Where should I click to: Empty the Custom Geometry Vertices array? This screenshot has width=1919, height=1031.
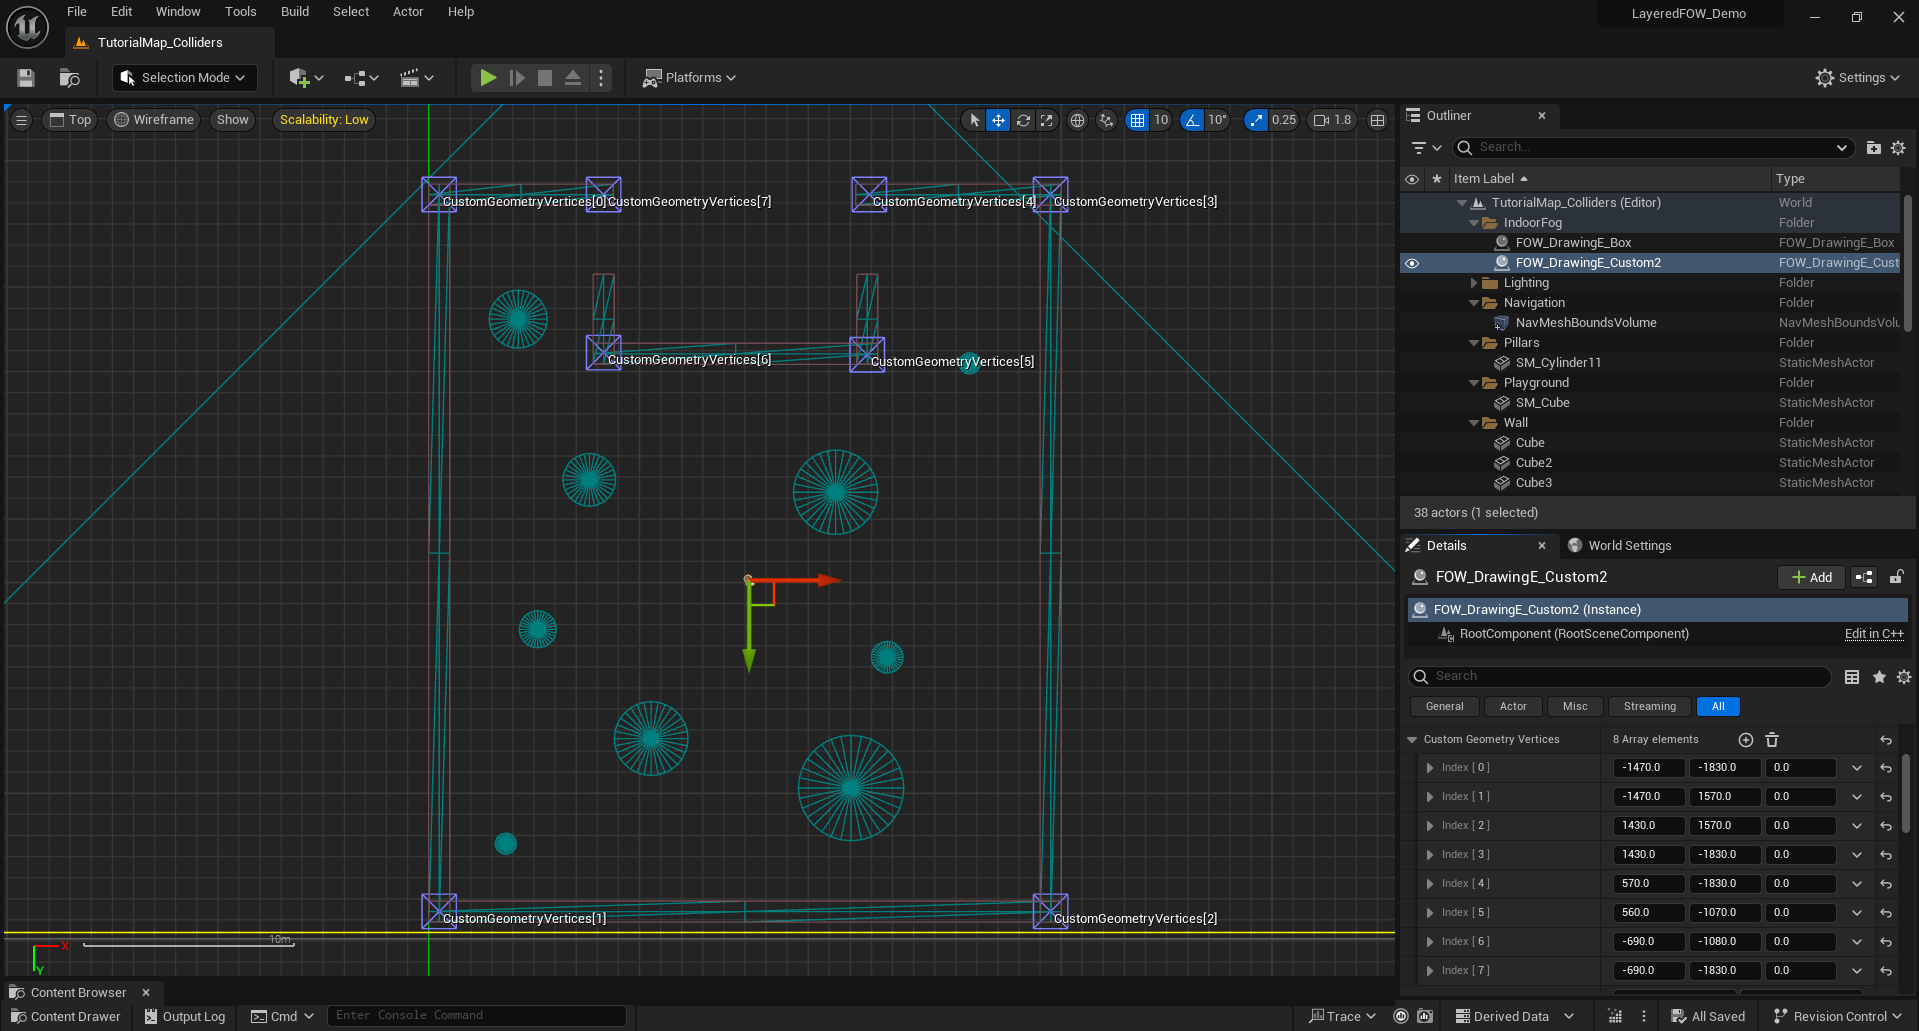pyautogui.click(x=1772, y=740)
